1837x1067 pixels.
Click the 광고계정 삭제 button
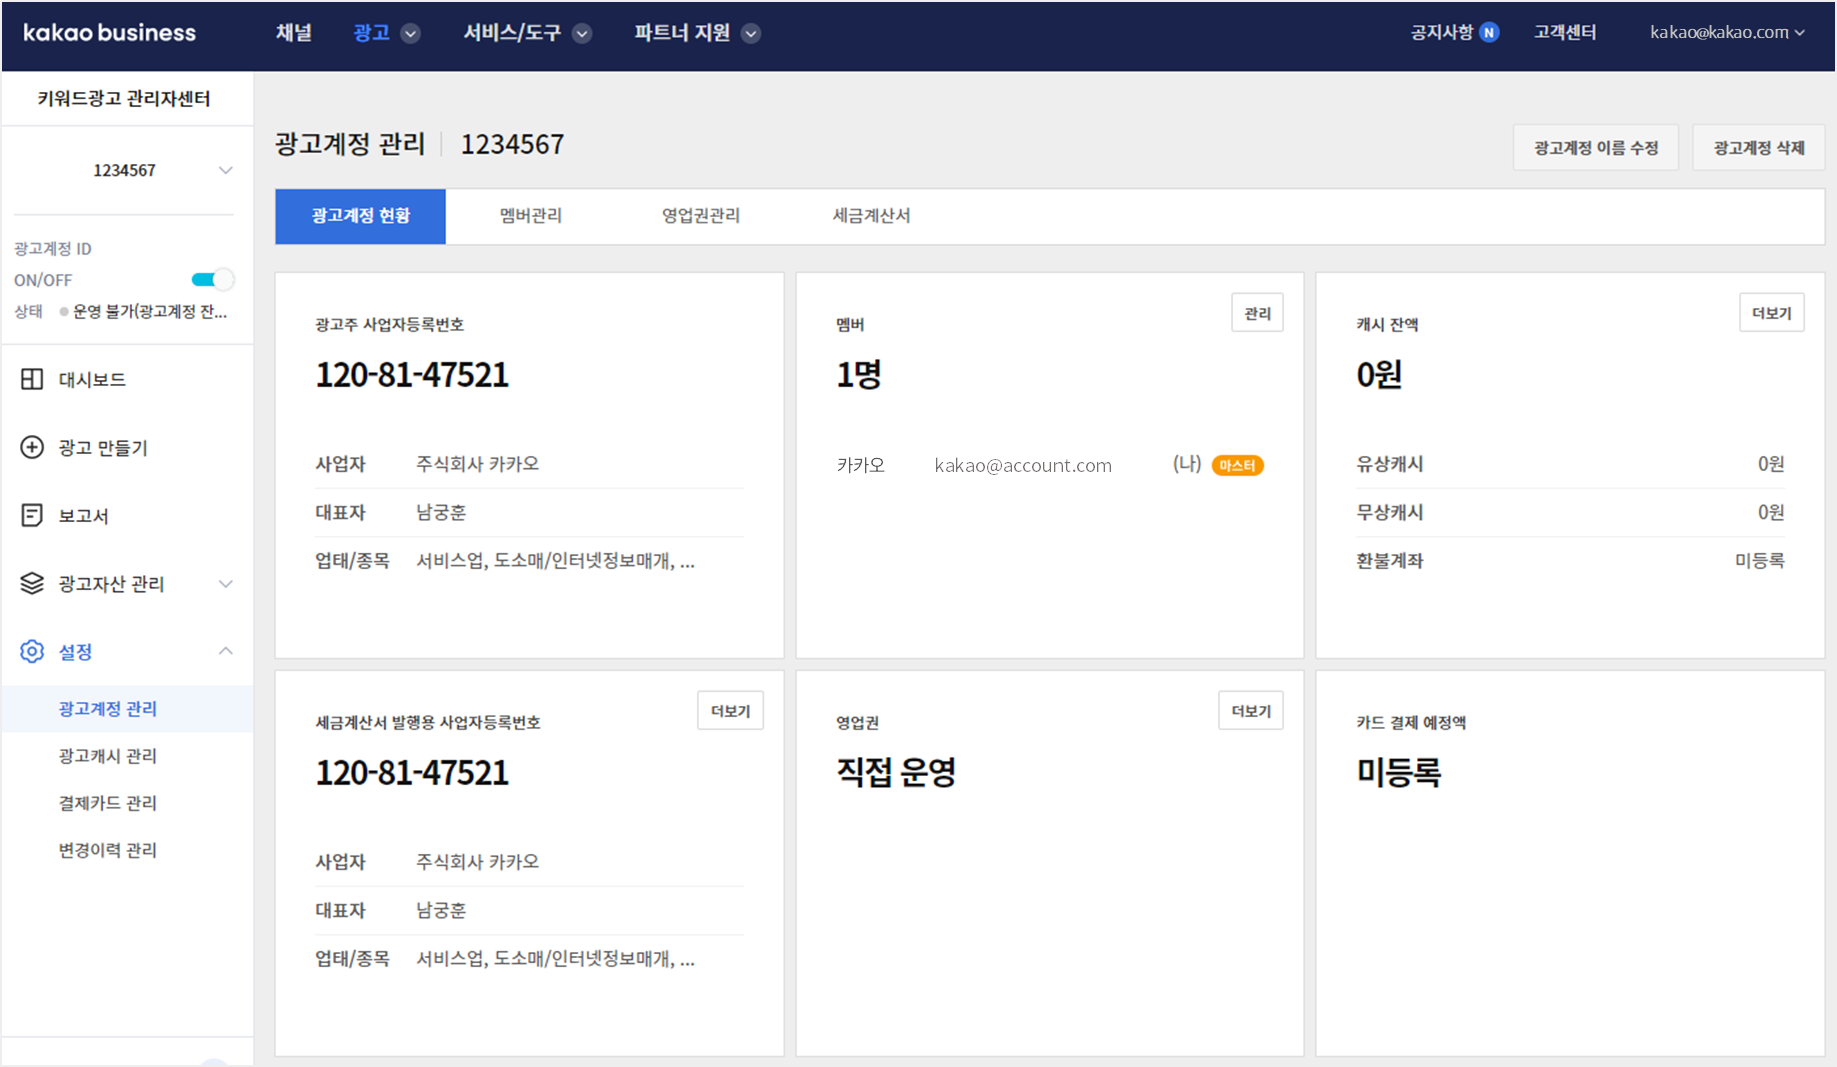pos(1758,148)
